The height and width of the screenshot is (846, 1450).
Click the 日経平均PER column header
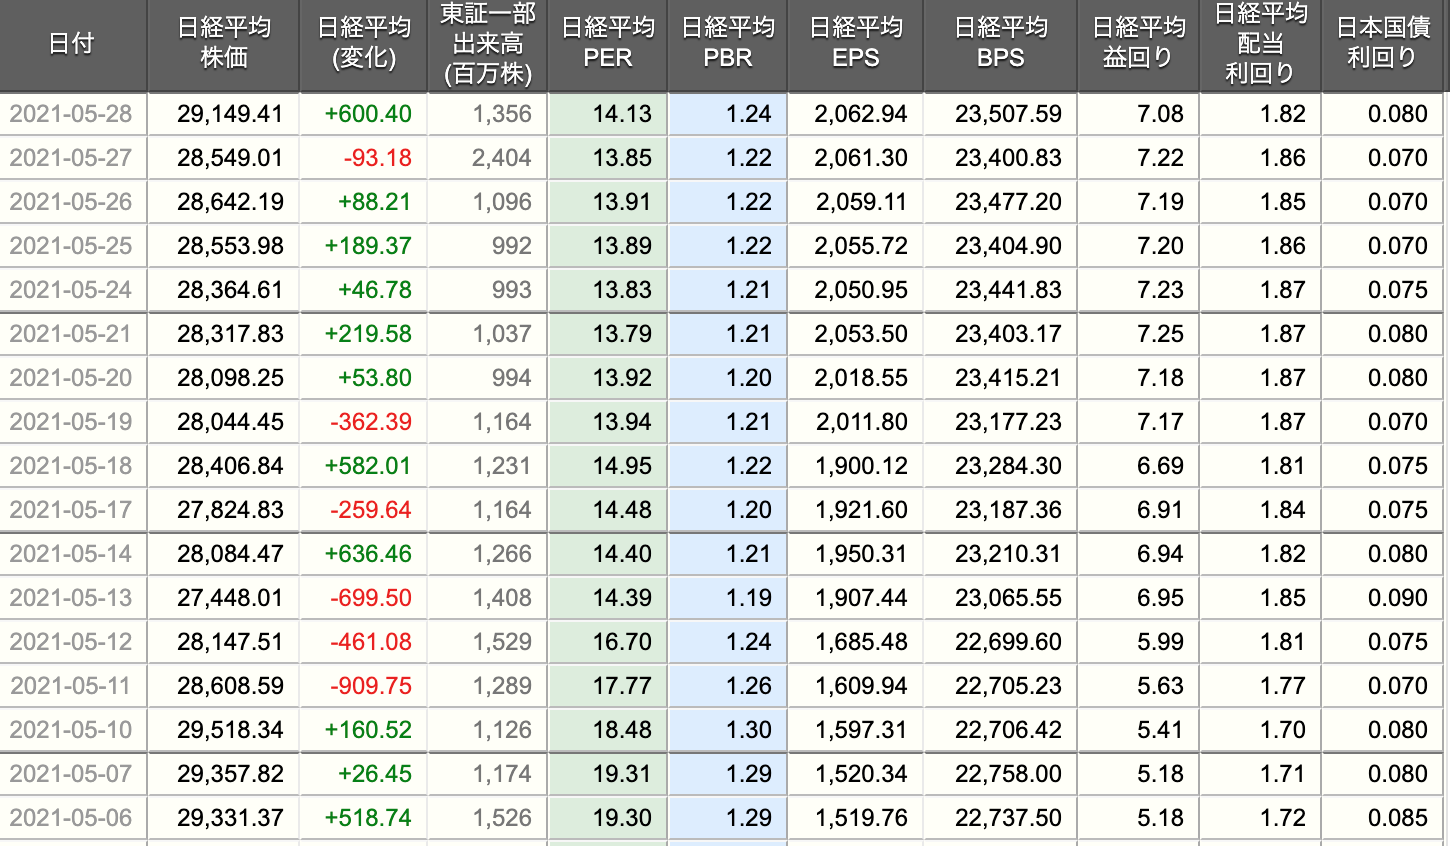coord(607,44)
